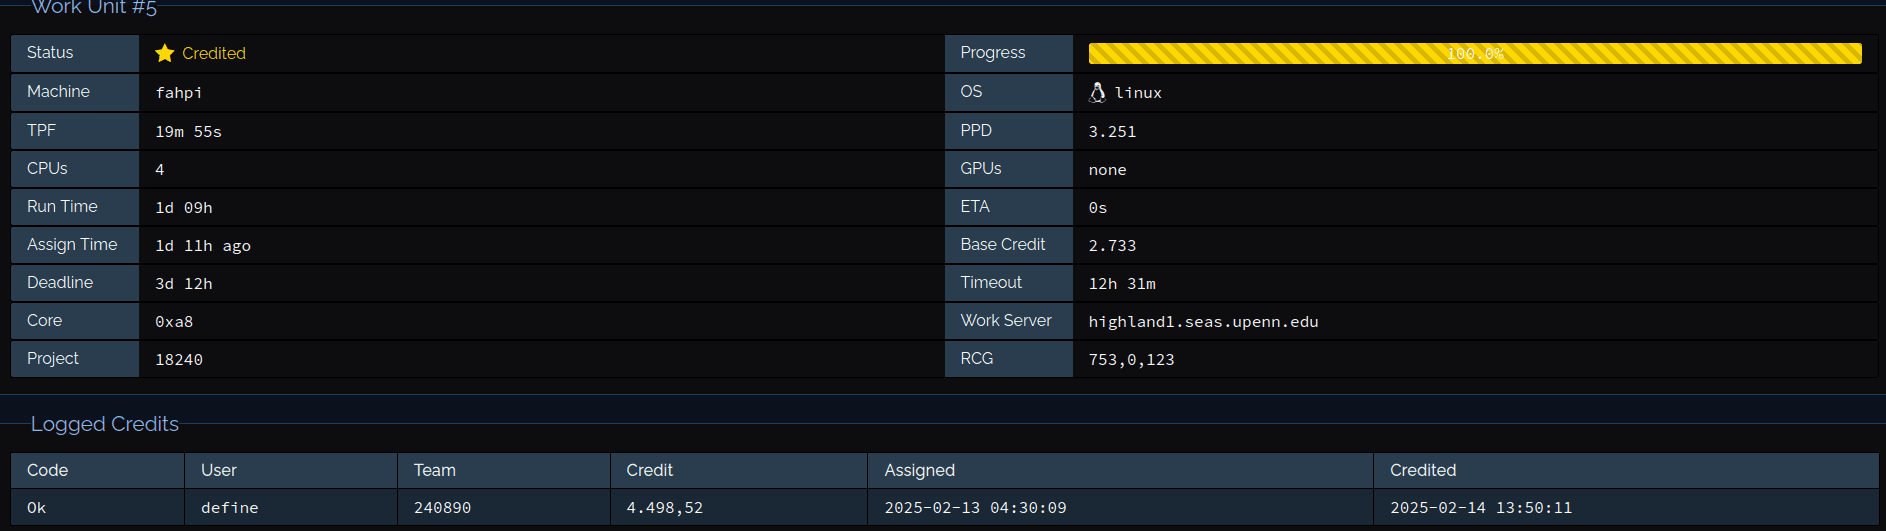Click the Team column header

click(504, 470)
